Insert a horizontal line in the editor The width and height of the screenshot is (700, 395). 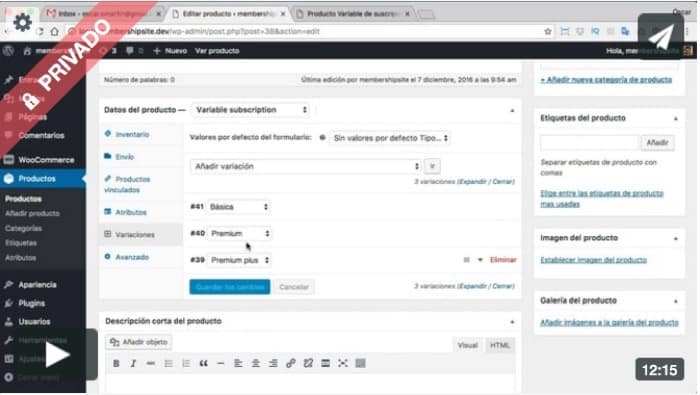(x=221, y=363)
